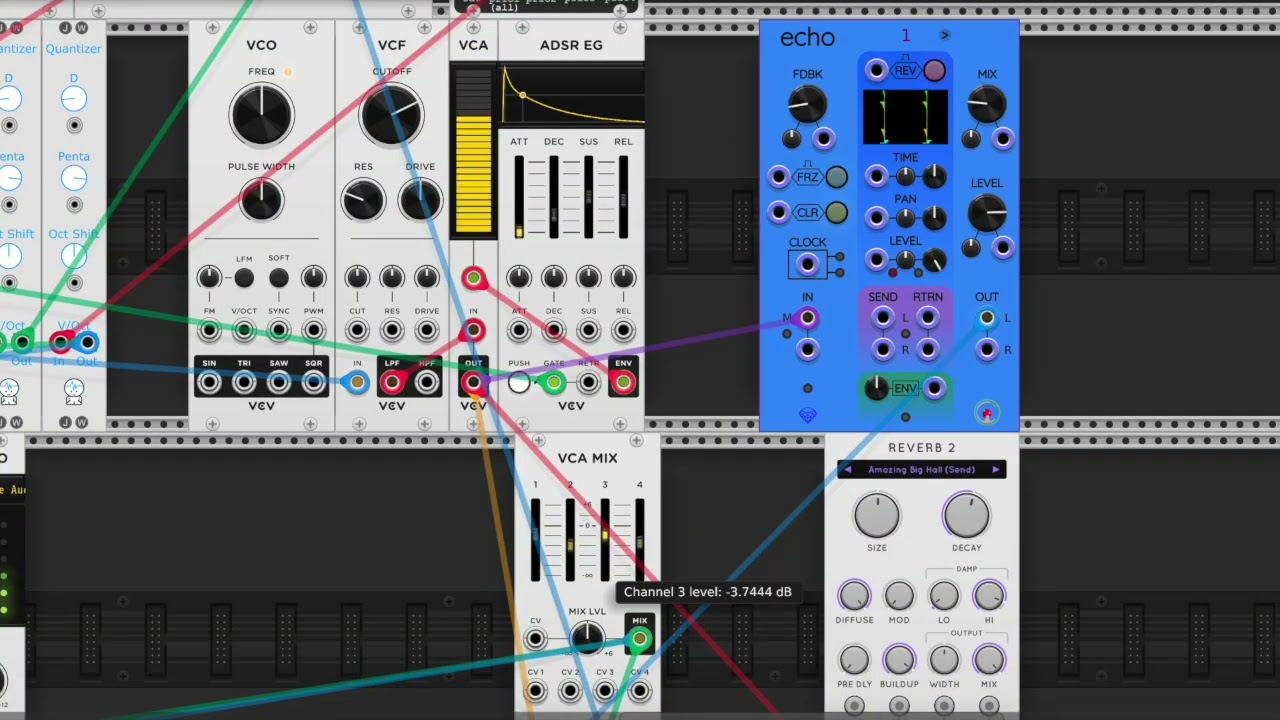This screenshot has width=1280, height=720.
Task: Toggle the echo REV reverse button
Action: click(x=934, y=70)
